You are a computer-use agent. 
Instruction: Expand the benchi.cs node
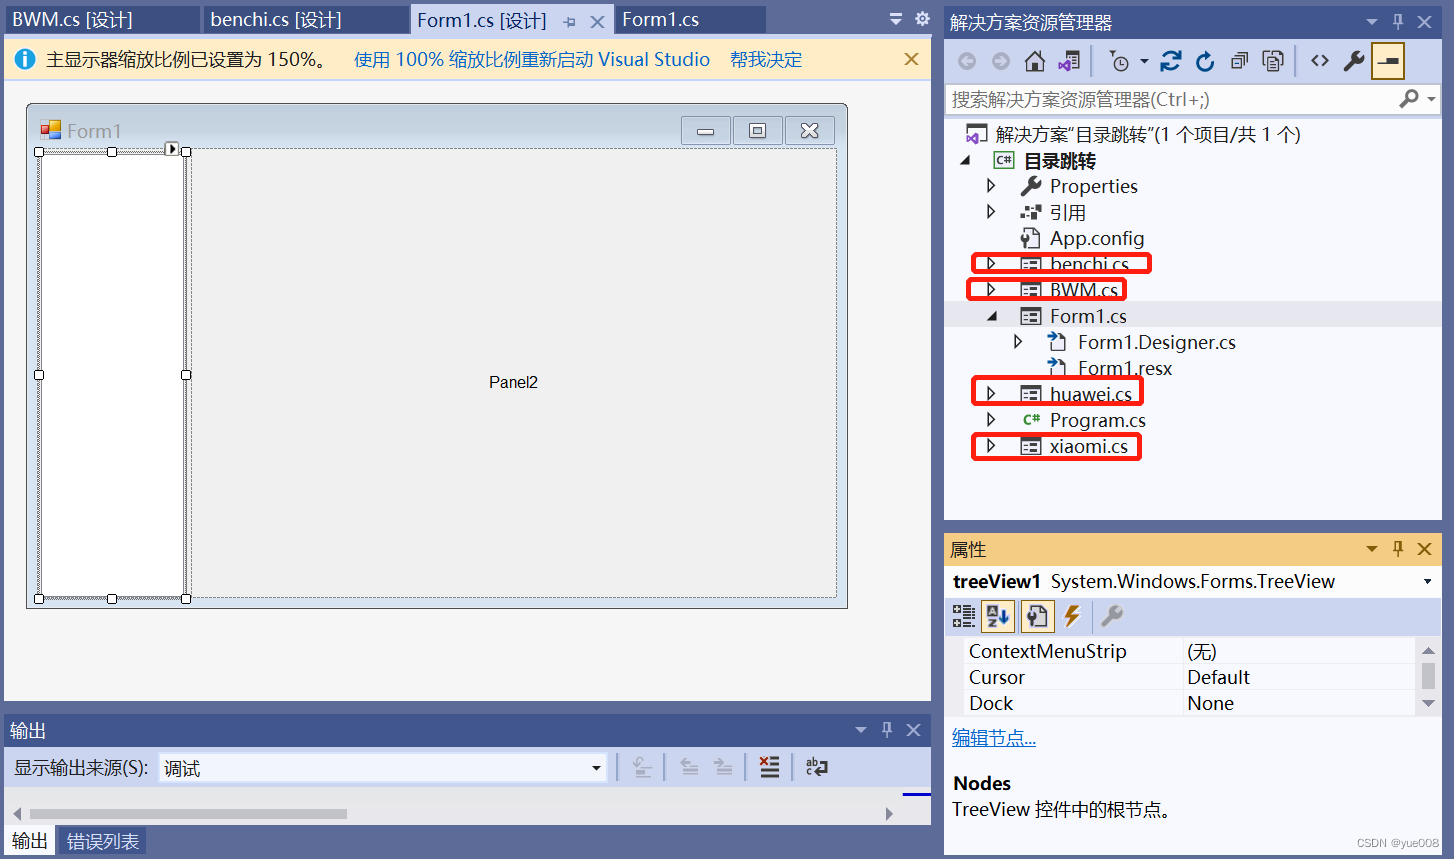(991, 264)
